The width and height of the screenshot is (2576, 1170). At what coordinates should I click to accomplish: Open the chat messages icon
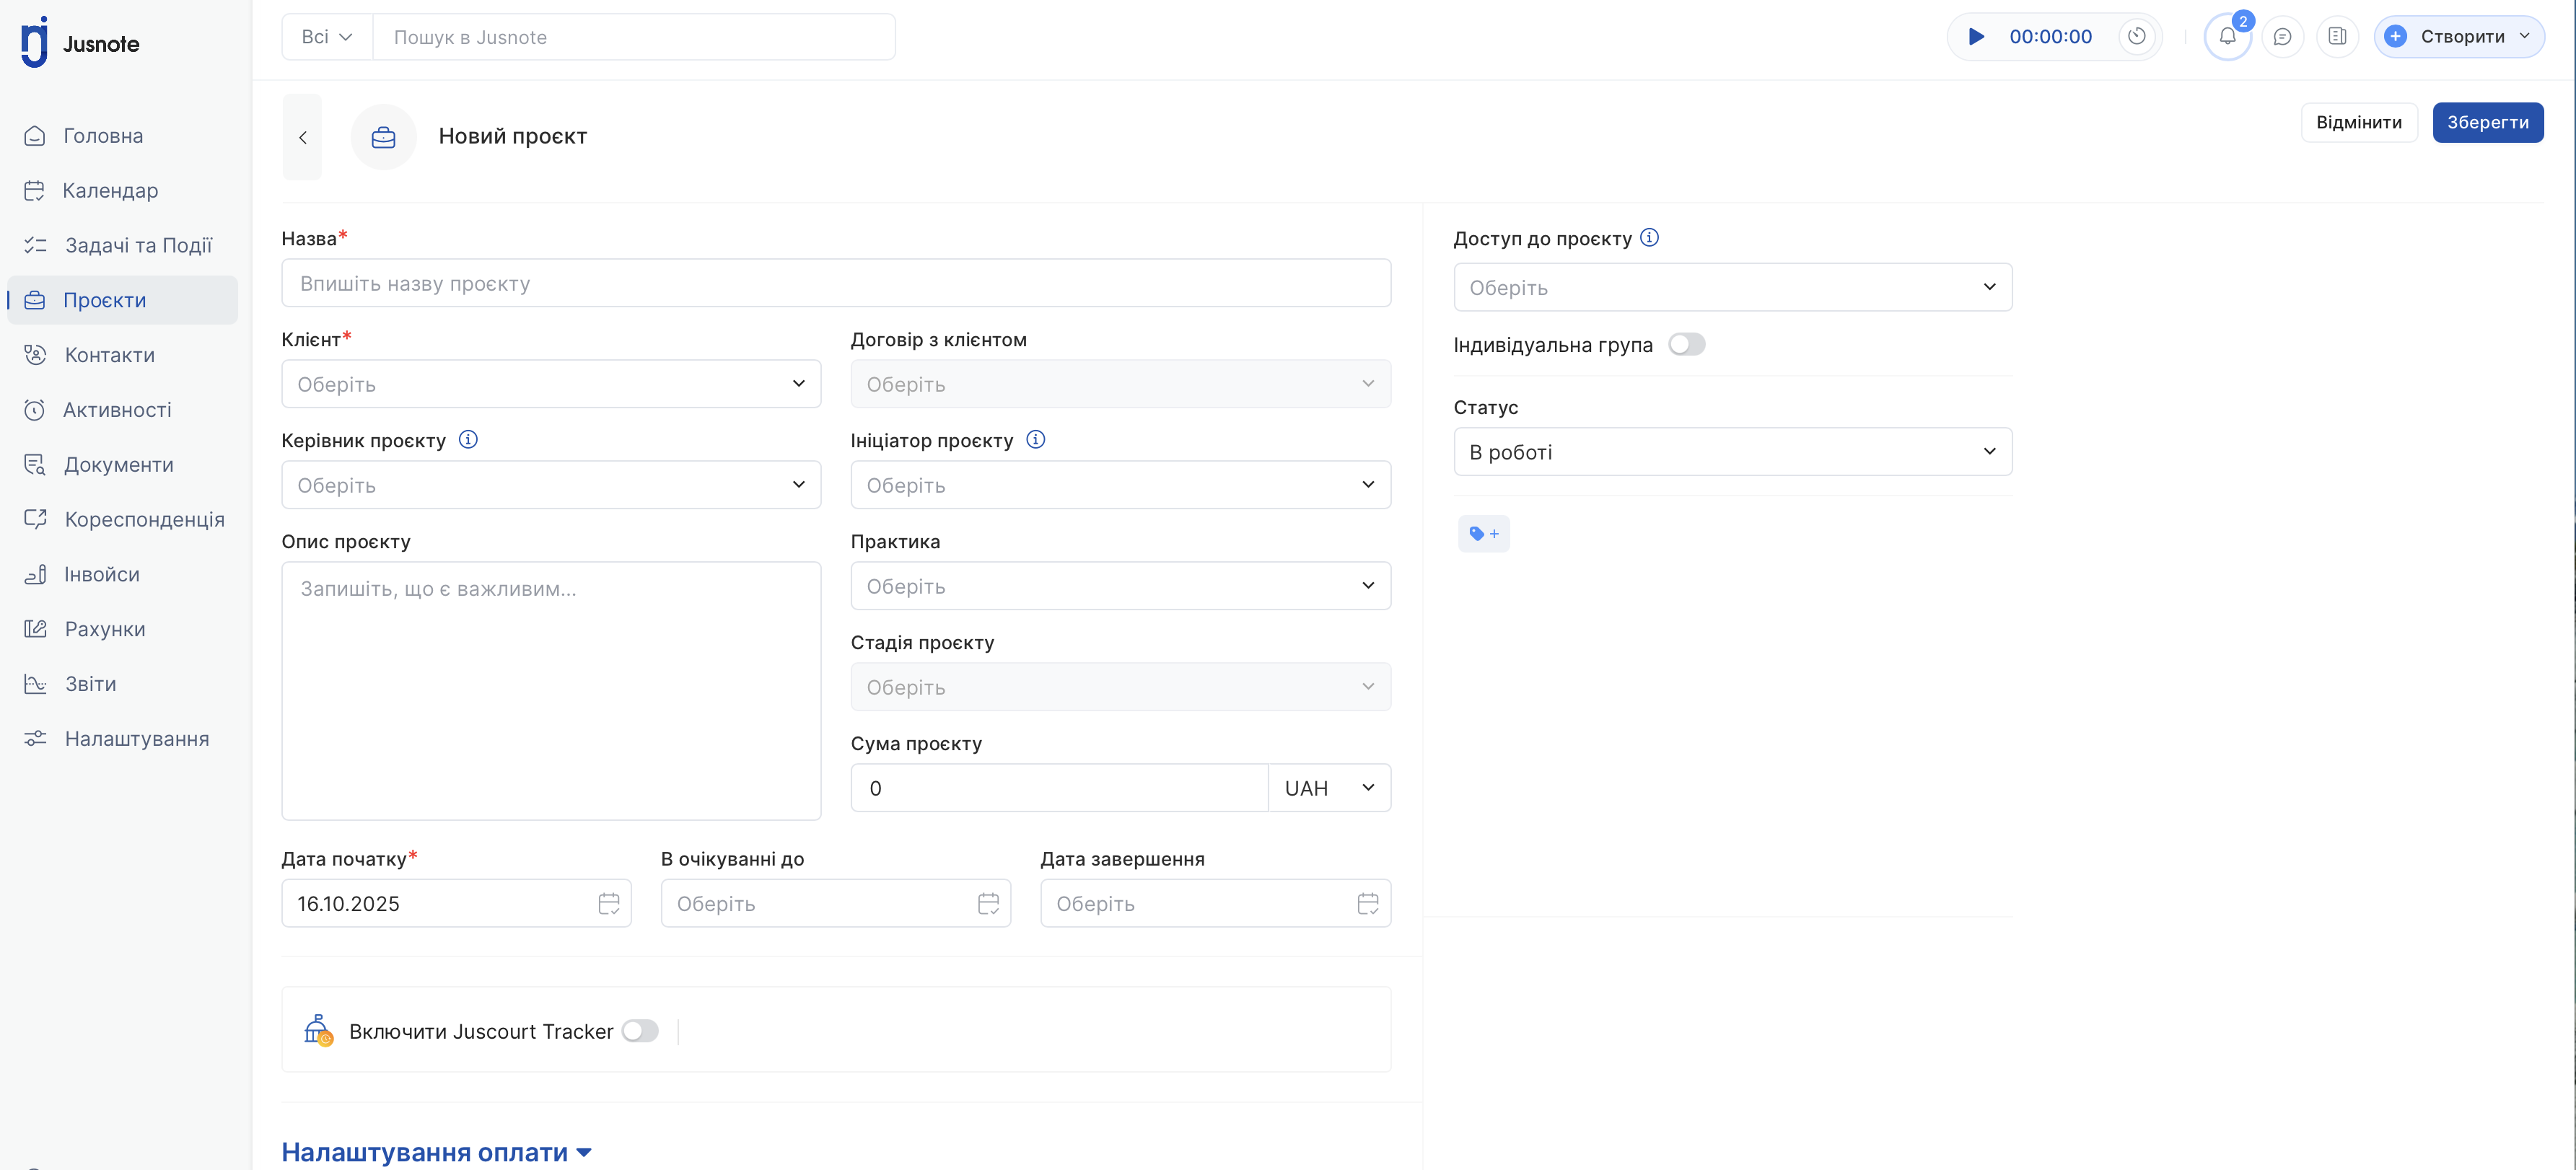2282,37
